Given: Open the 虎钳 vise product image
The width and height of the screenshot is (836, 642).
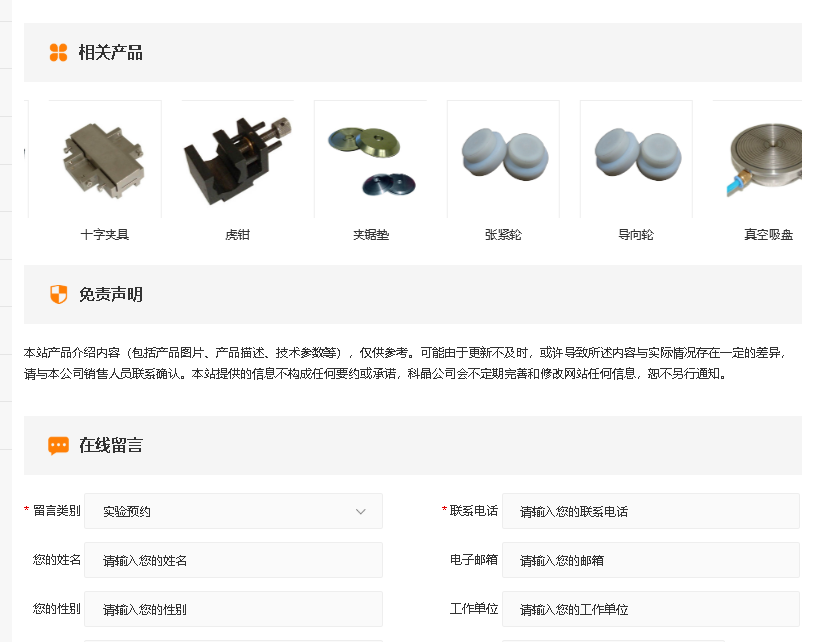Looking at the screenshot, I should 237,159.
